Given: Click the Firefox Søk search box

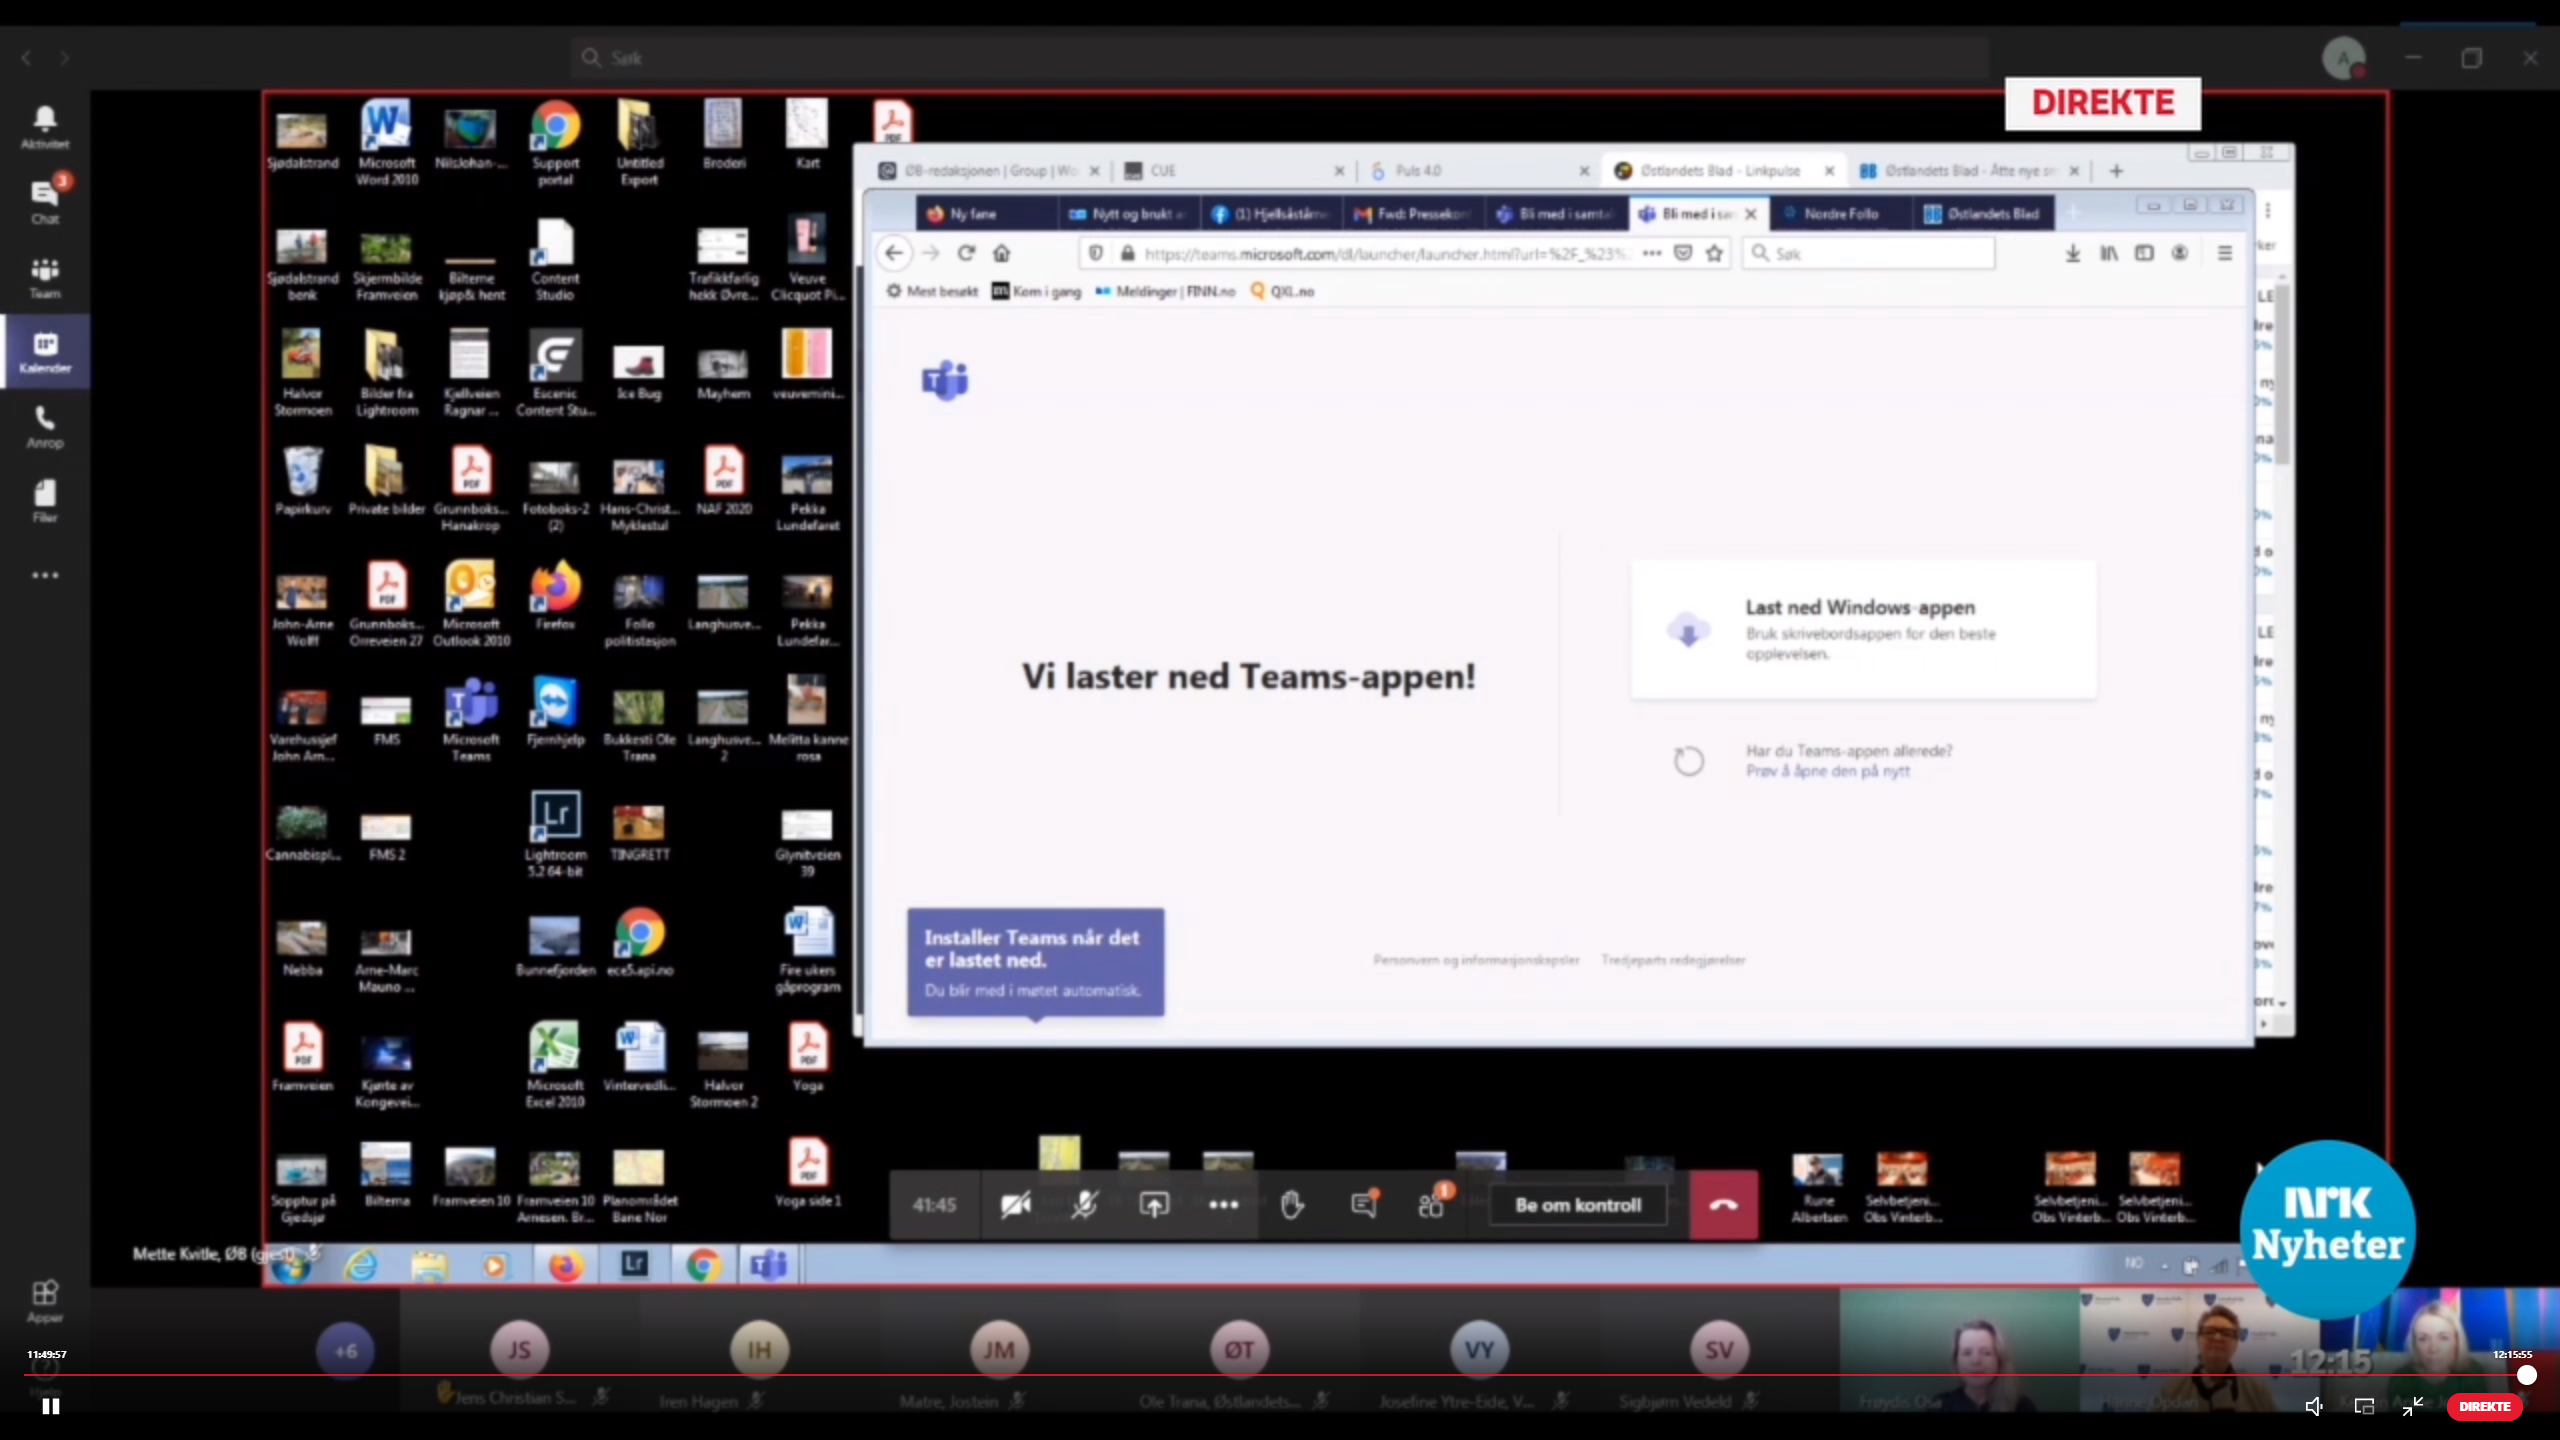Looking at the screenshot, I should point(1868,254).
